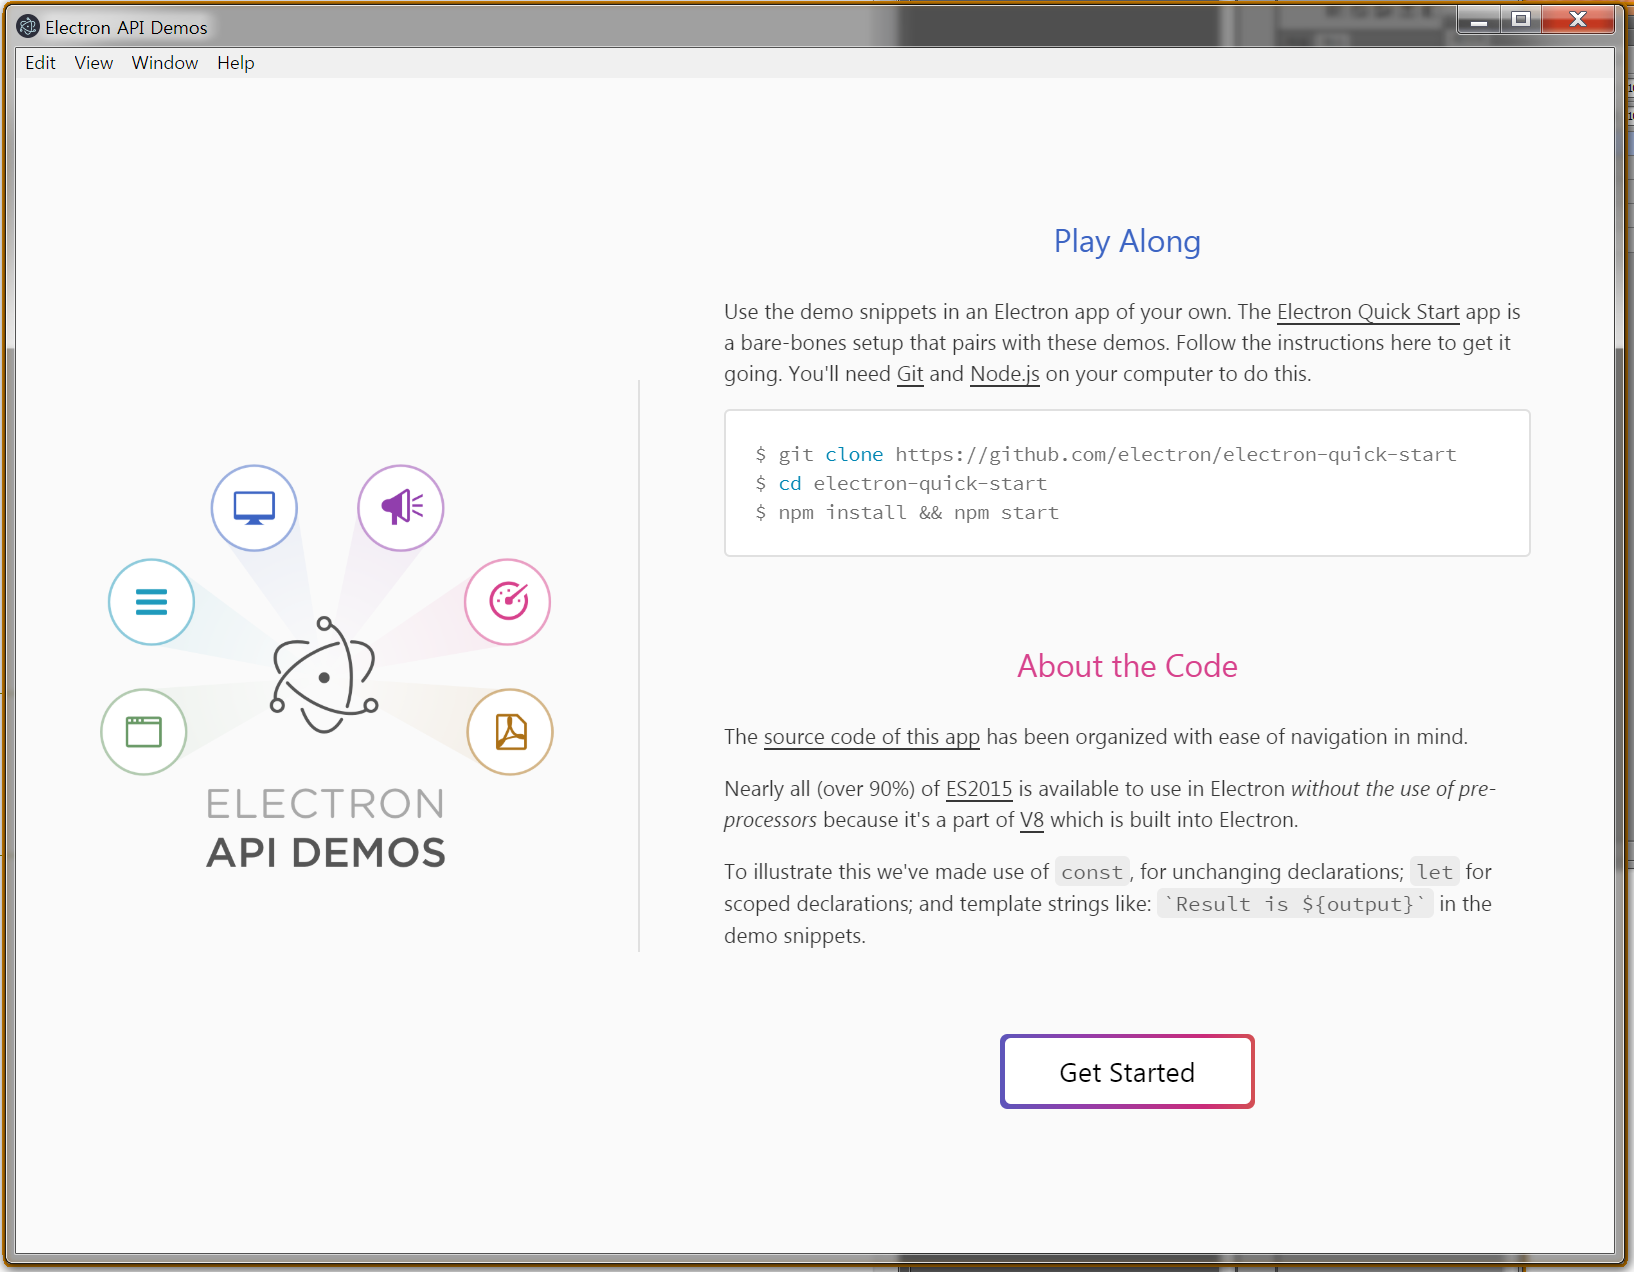Click the purple megaphone icon
This screenshot has width=1634, height=1272.
401,508
